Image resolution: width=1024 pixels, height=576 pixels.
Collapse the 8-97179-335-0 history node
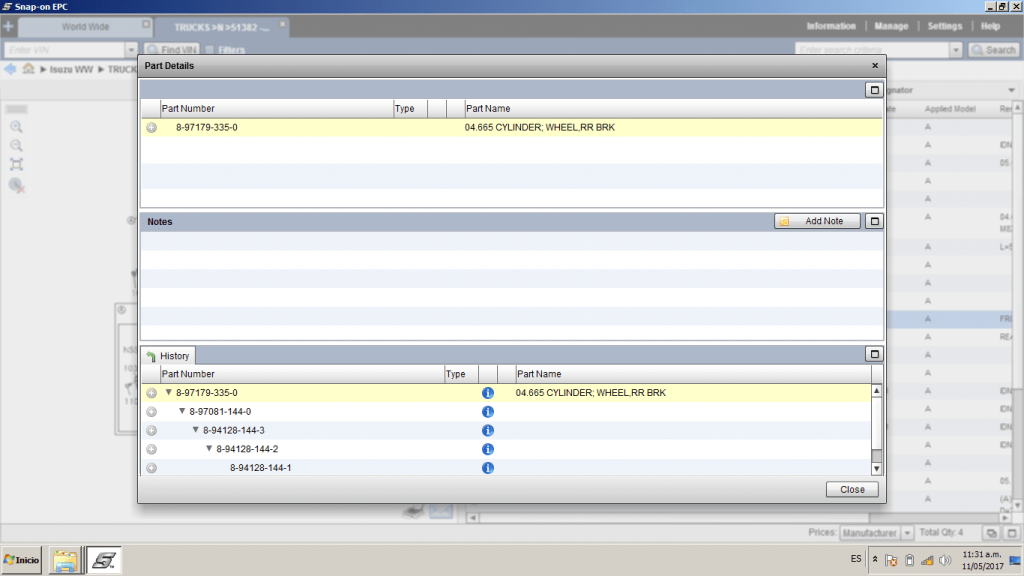pos(168,392)
